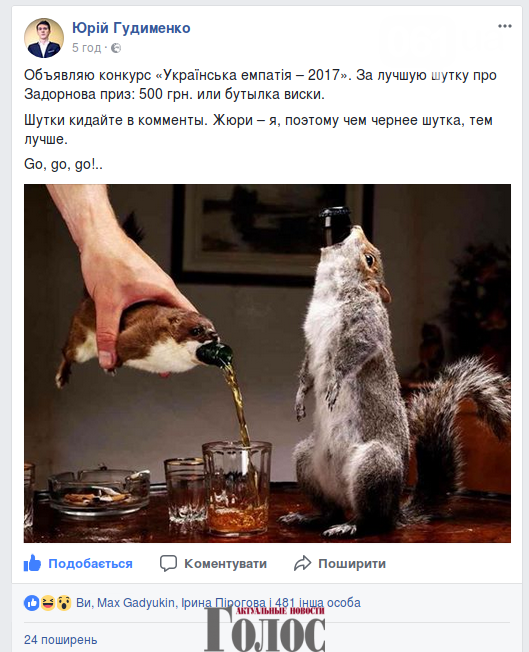Open Ірина Пірогова's profile link
This screenshot has height=652, width=529.
point(223,603)
